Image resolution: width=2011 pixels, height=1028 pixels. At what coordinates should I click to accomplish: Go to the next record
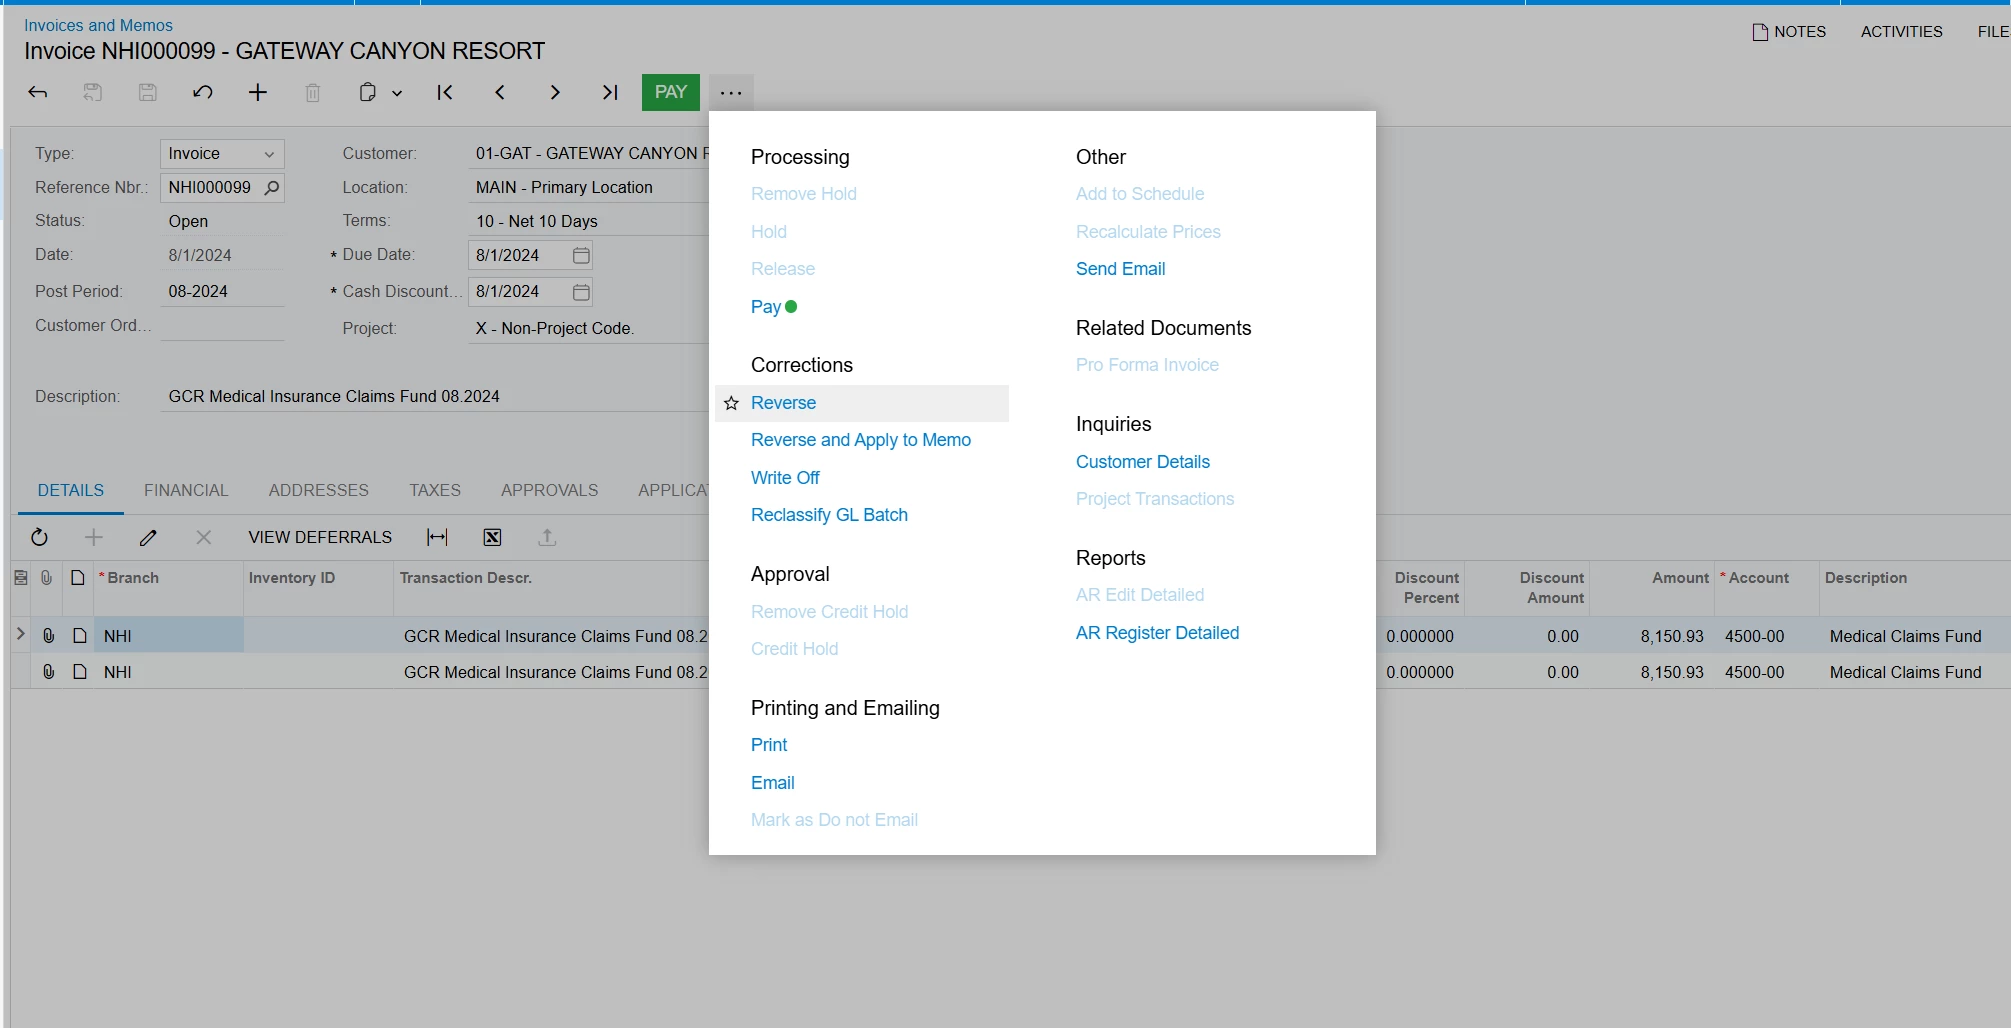click(555, 92)
